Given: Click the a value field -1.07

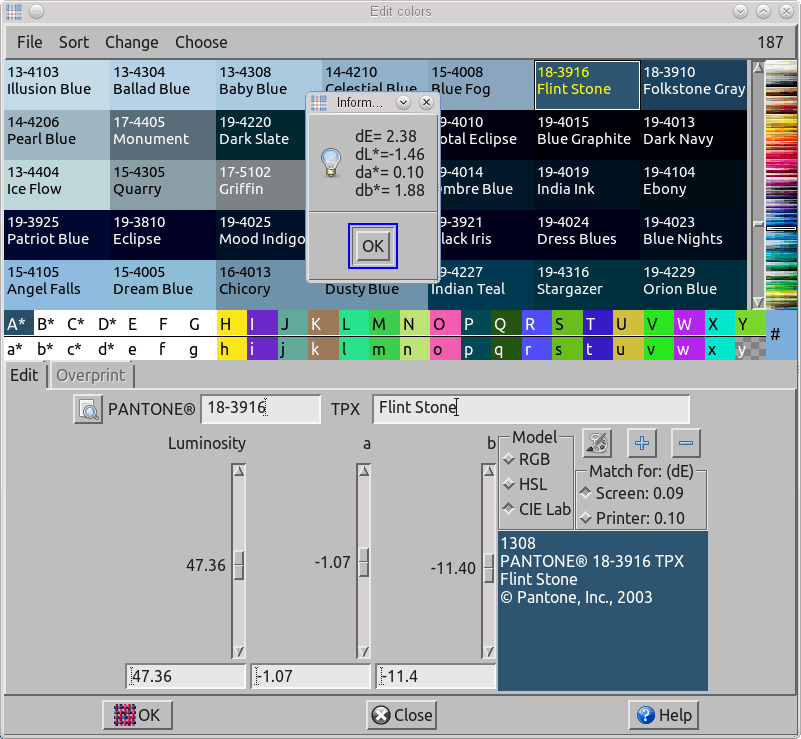Looking at the screenshot, I should 311,676.
